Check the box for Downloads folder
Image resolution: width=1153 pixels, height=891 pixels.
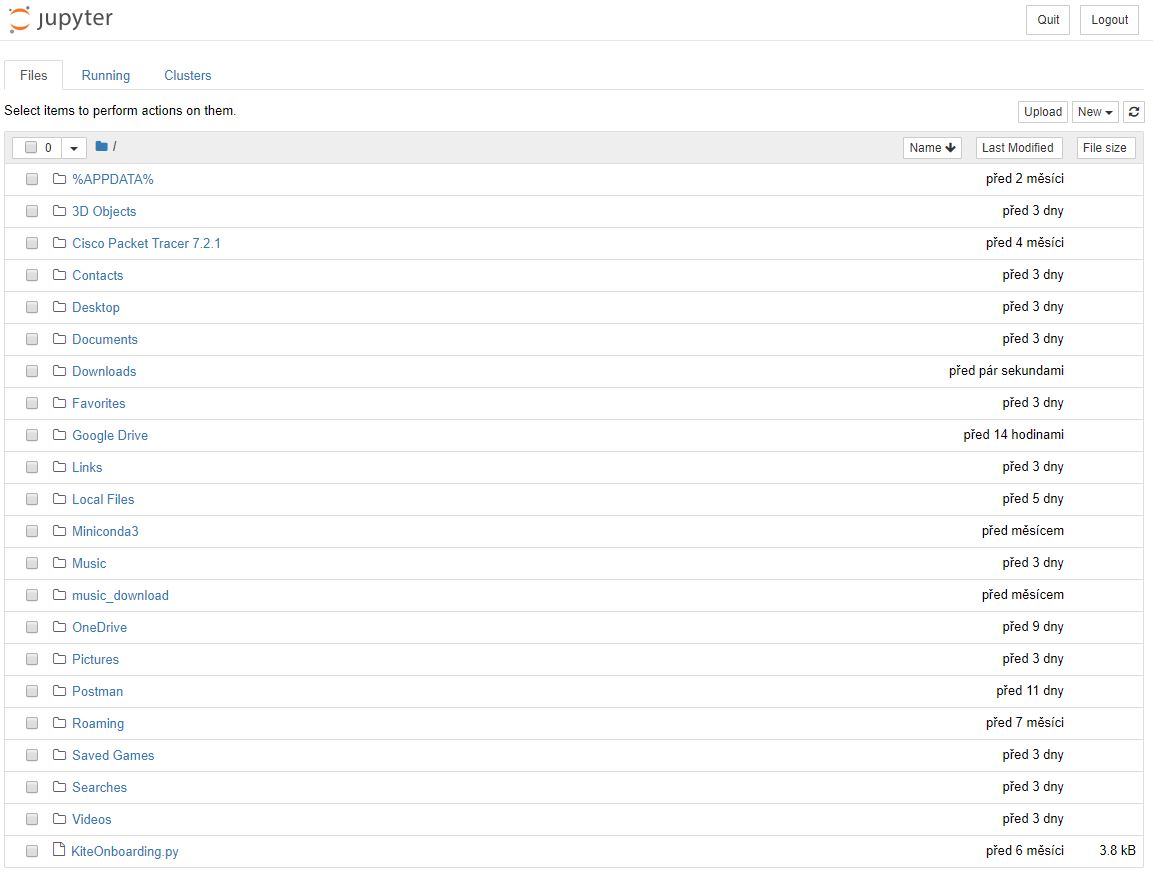32,371
